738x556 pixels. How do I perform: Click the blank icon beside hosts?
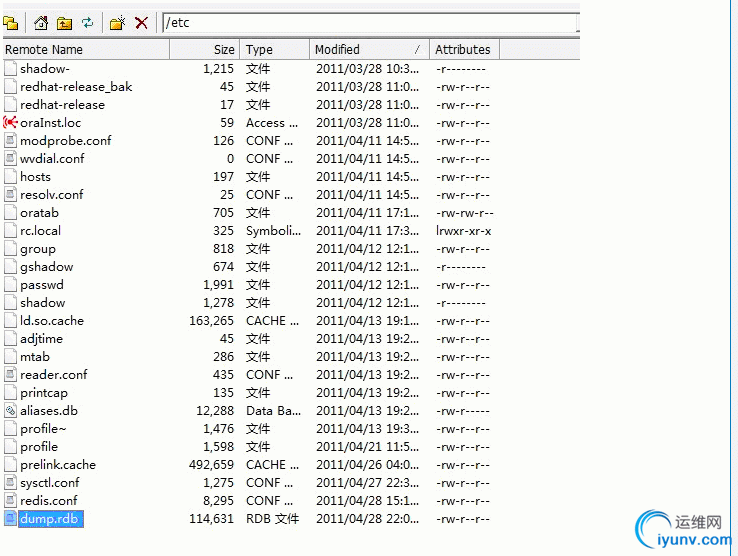click(x=10, y=177)
